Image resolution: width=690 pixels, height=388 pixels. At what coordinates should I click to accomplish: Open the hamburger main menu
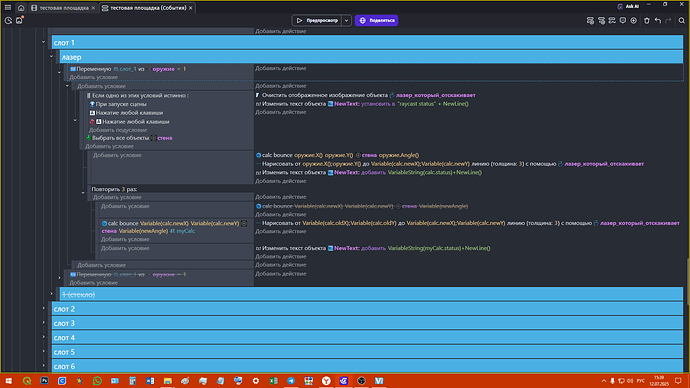(x=8, y=7)
